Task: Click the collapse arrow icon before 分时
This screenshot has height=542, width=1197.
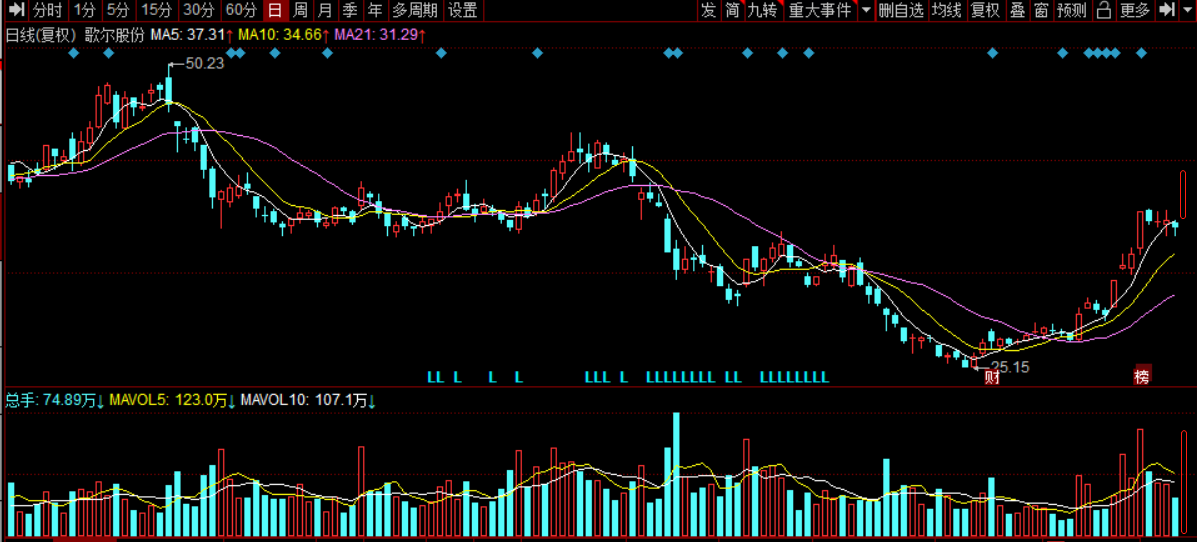Action: [16, 10]
